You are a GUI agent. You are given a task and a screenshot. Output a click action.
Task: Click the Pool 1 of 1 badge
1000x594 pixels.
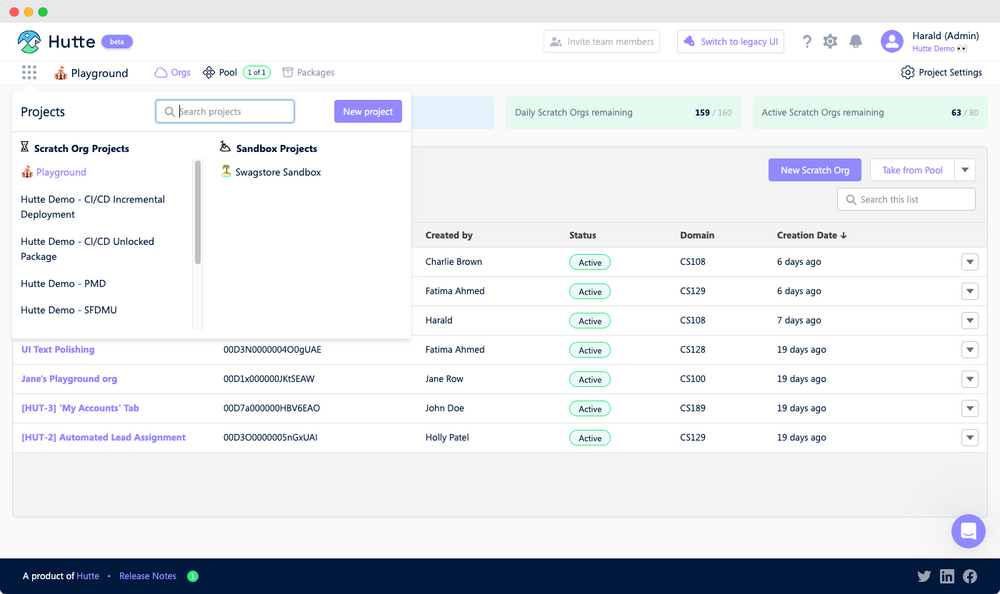click(x=256, y=73)
